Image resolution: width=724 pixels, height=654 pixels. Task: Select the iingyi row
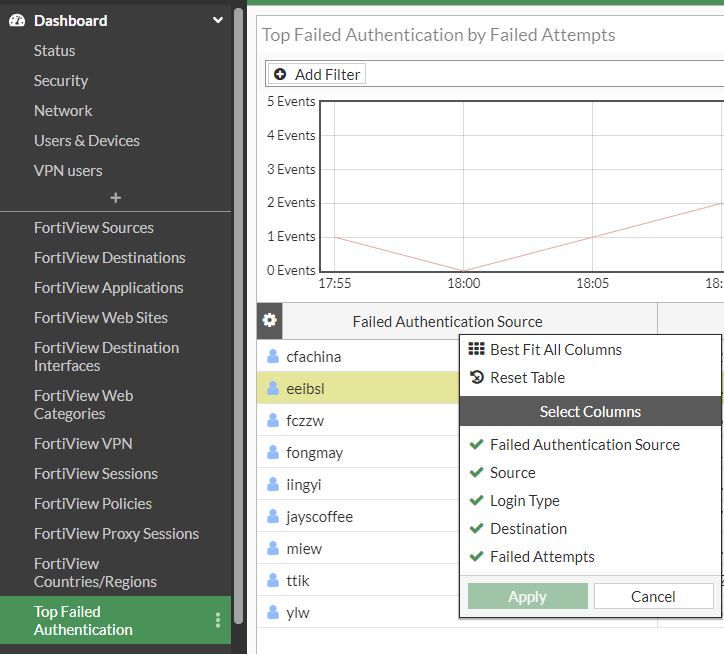[358, 484]
